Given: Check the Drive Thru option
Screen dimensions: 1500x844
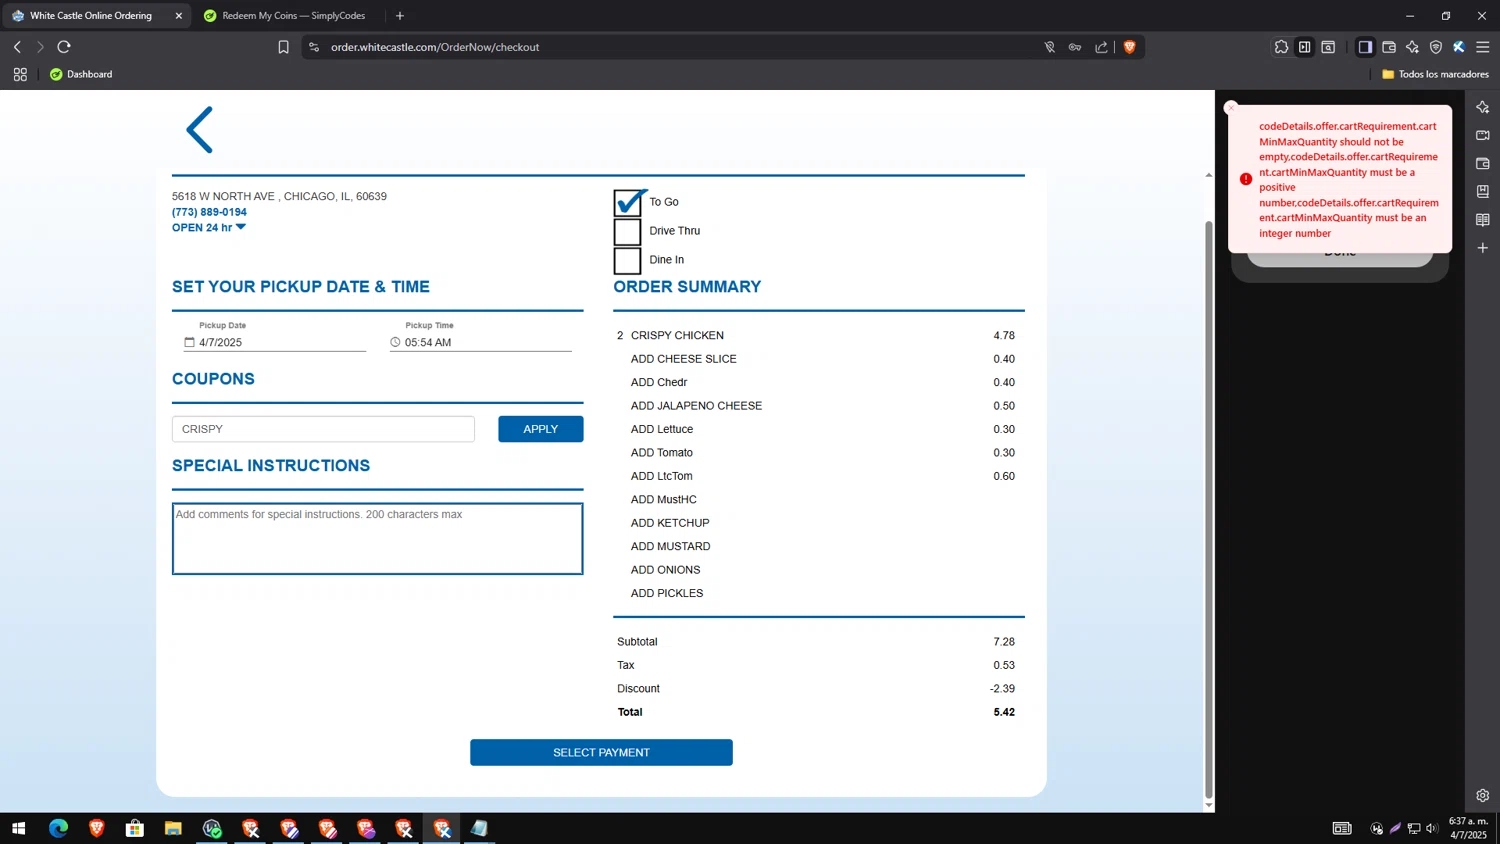Looking at the screenshot, I should [627, 231].
